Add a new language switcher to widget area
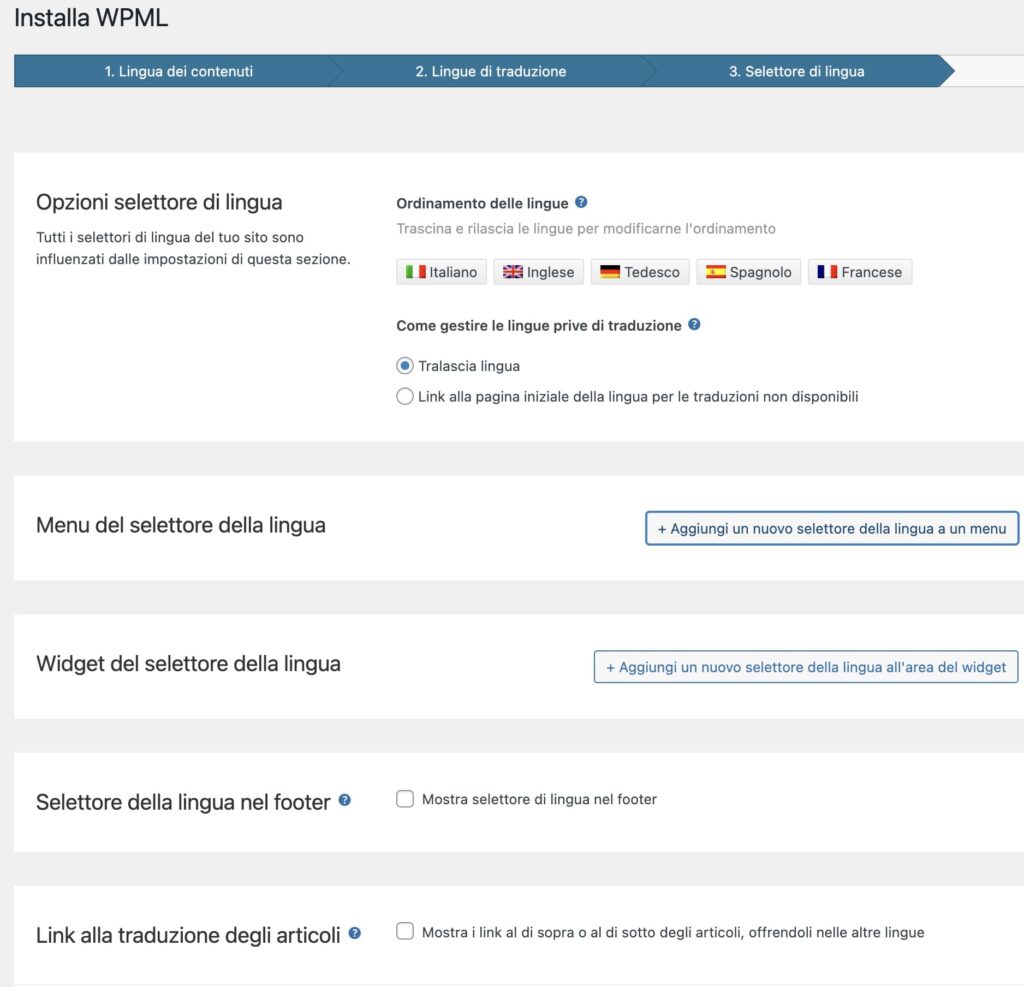Viewport: 1024px width, 987px height. coord(805,666)
